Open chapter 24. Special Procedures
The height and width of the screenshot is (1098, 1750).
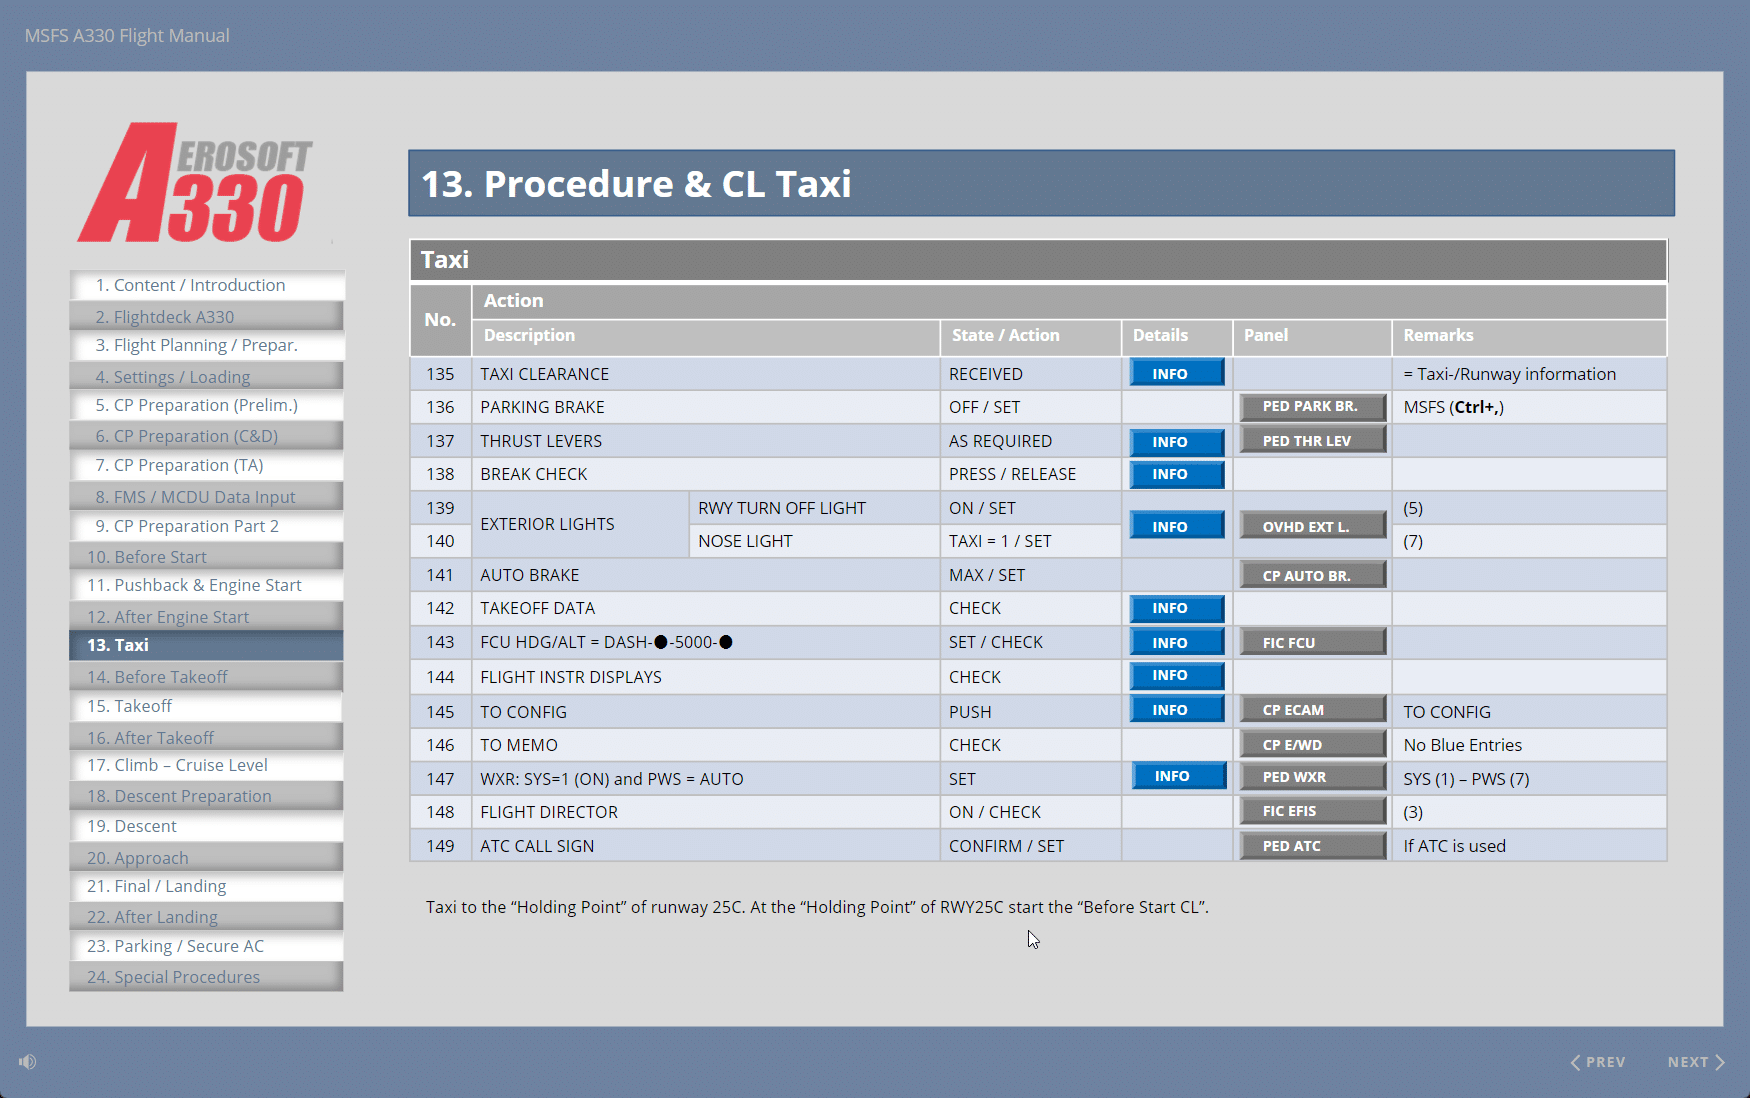coord(206,977)
